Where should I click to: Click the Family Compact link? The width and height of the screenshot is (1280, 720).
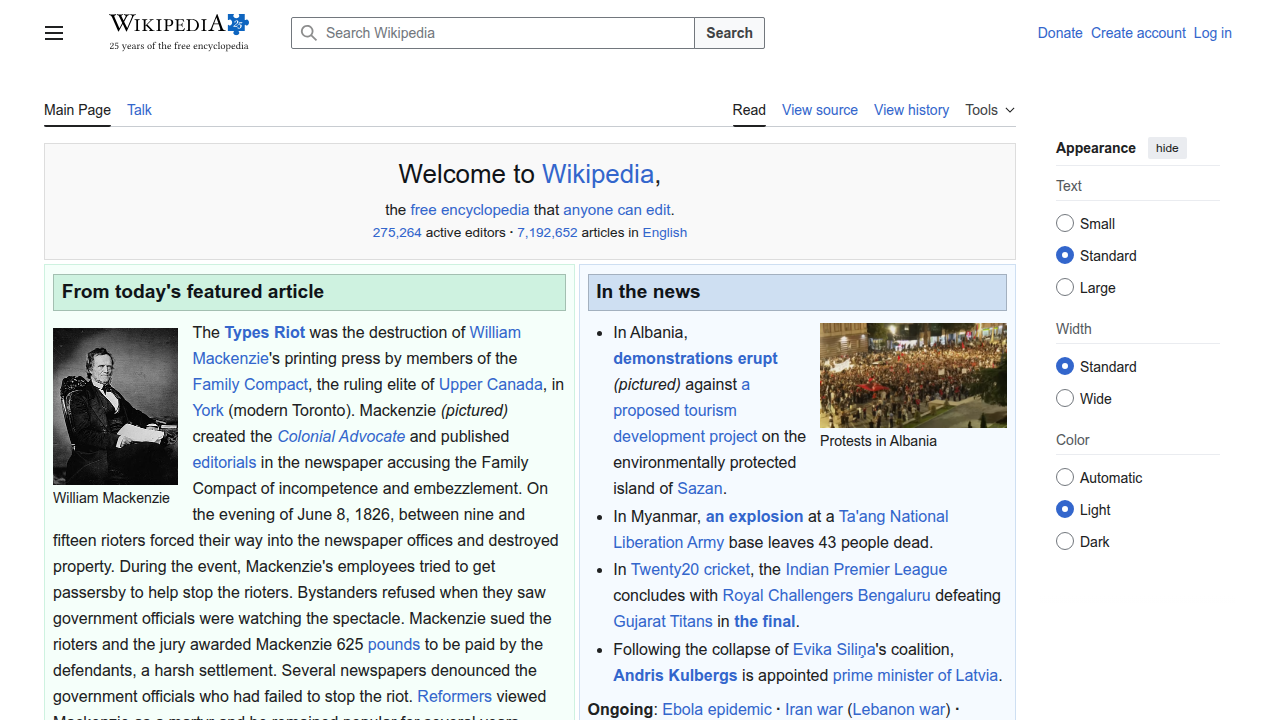point(250,384)
